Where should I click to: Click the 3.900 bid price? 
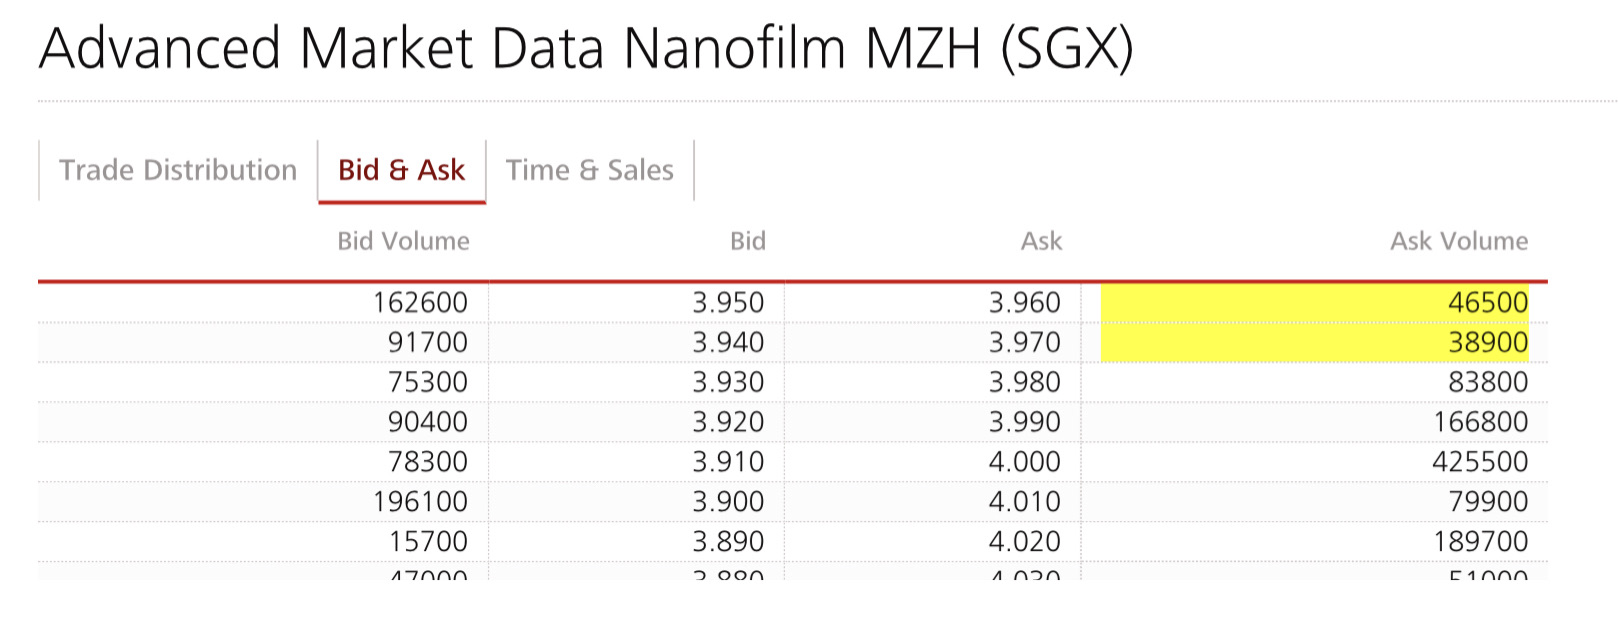[728, 502]
